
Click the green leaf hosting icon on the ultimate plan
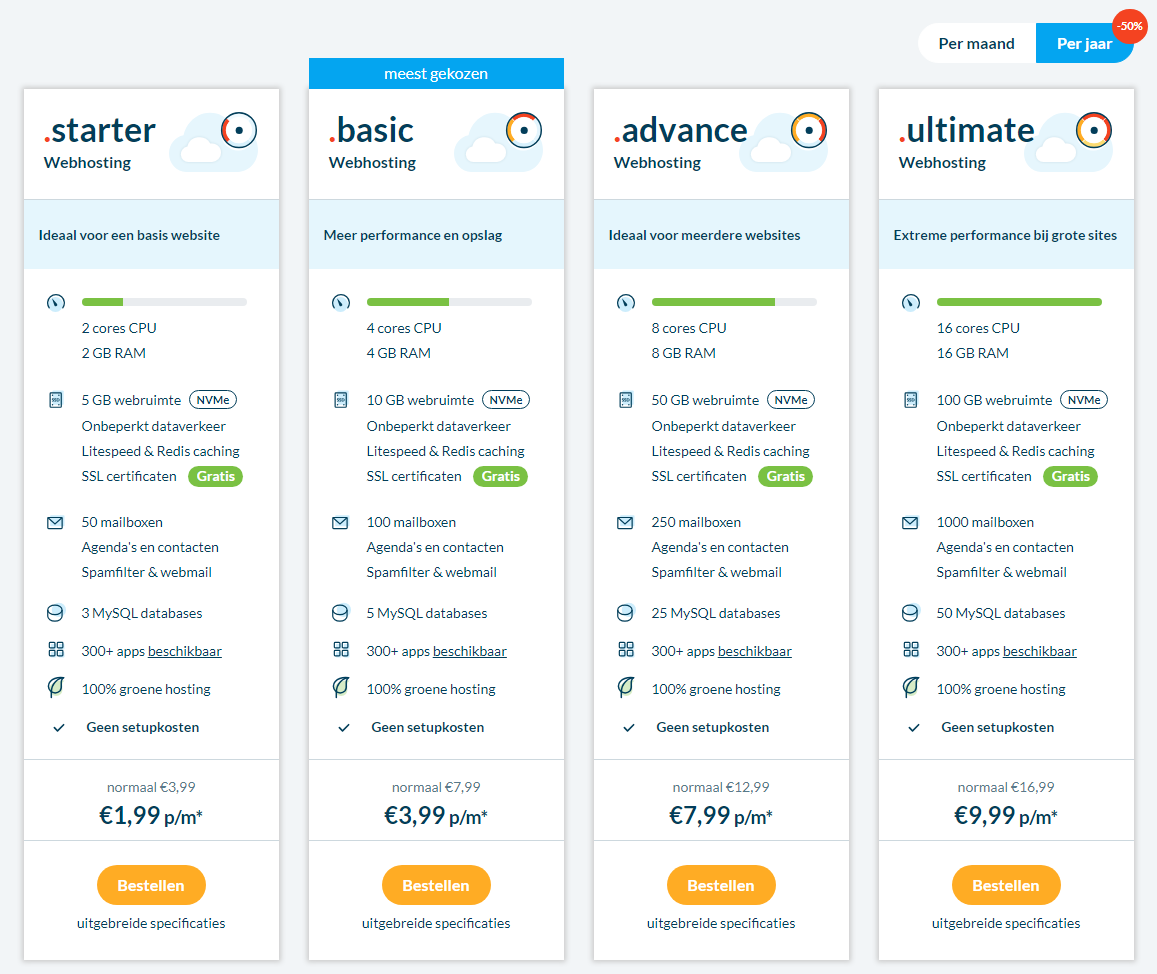(911, 688)
